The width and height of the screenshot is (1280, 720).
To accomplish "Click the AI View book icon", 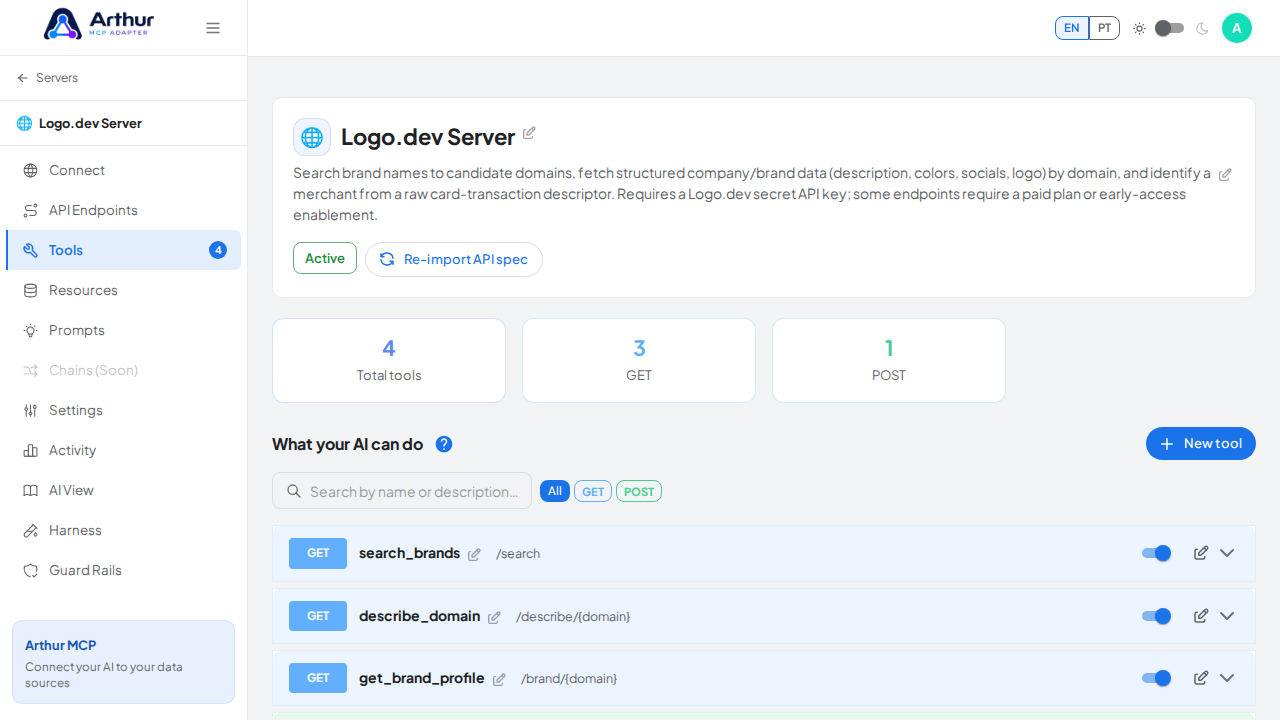I will 31,490.
